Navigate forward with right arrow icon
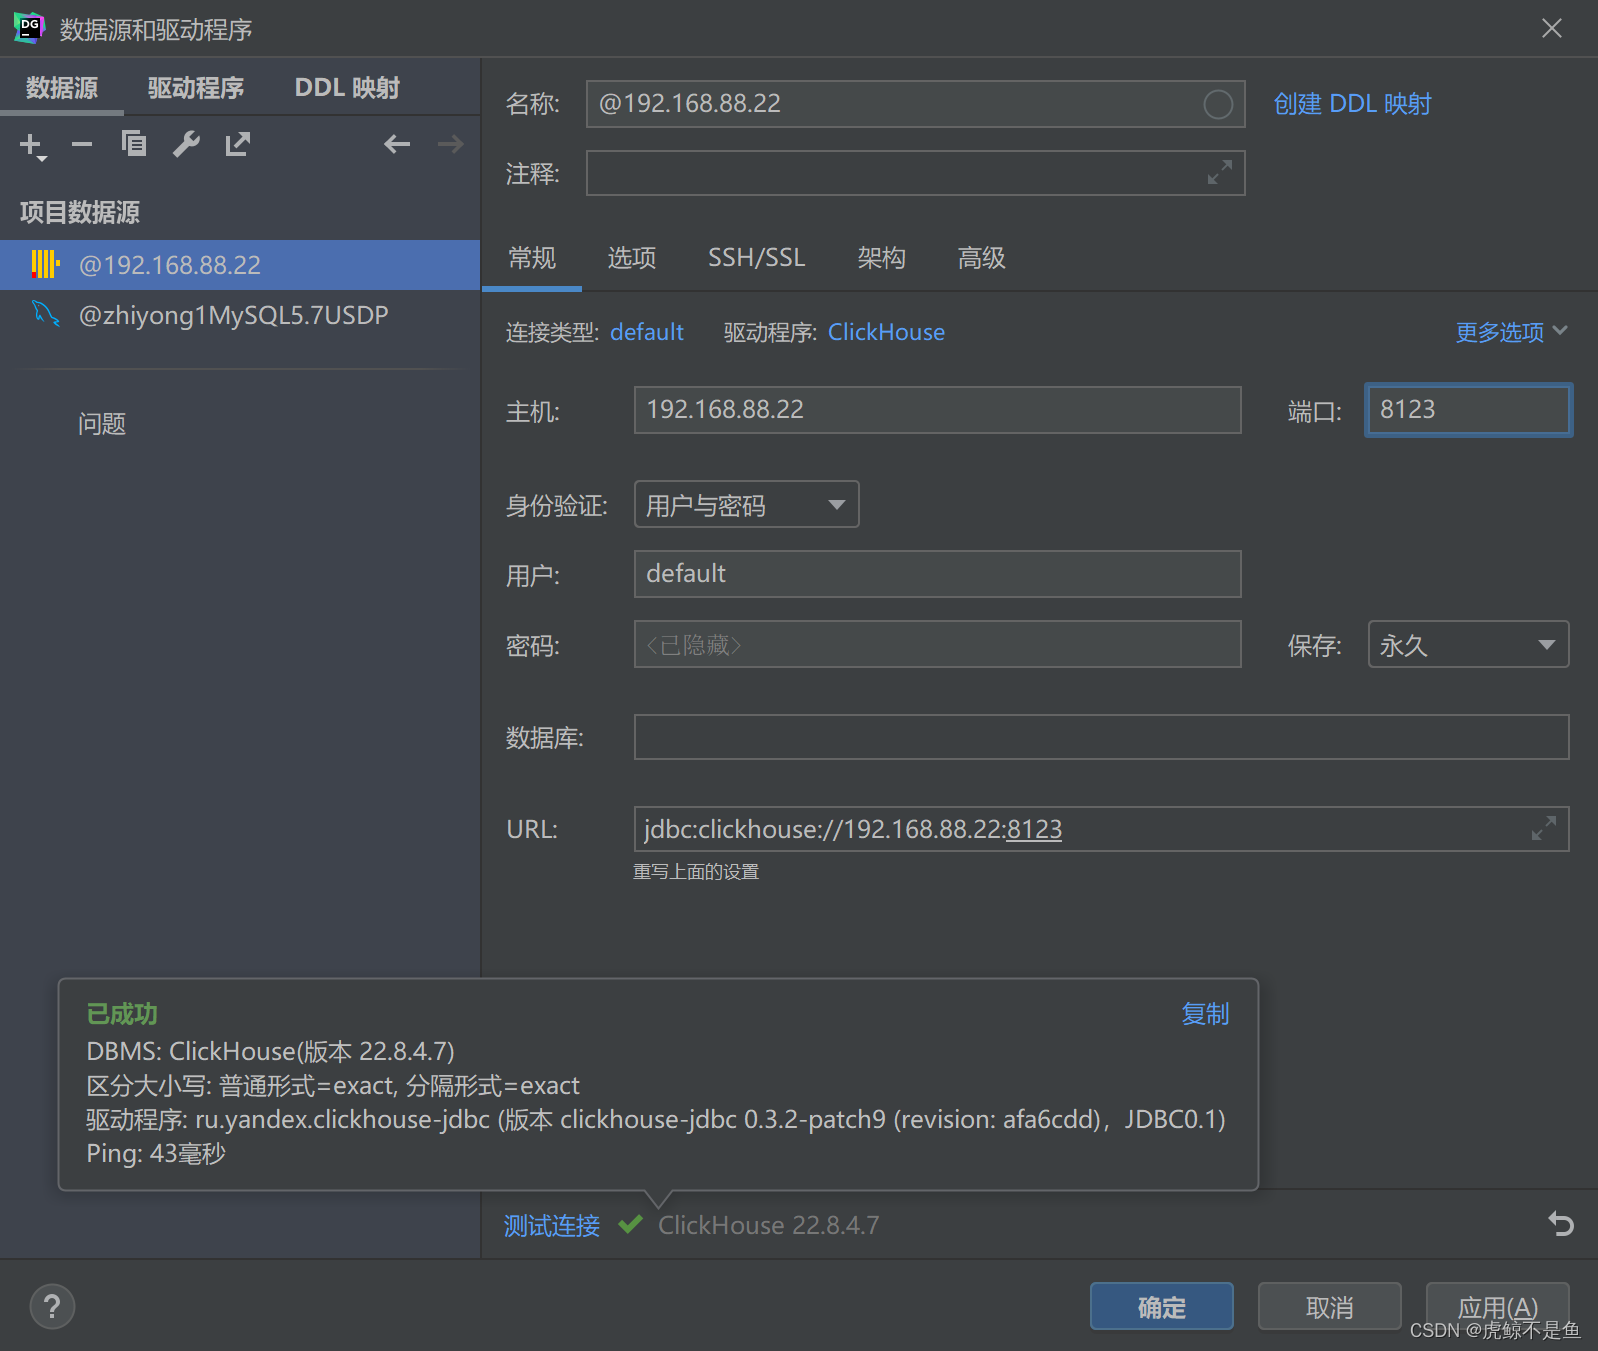 point(451,145)
